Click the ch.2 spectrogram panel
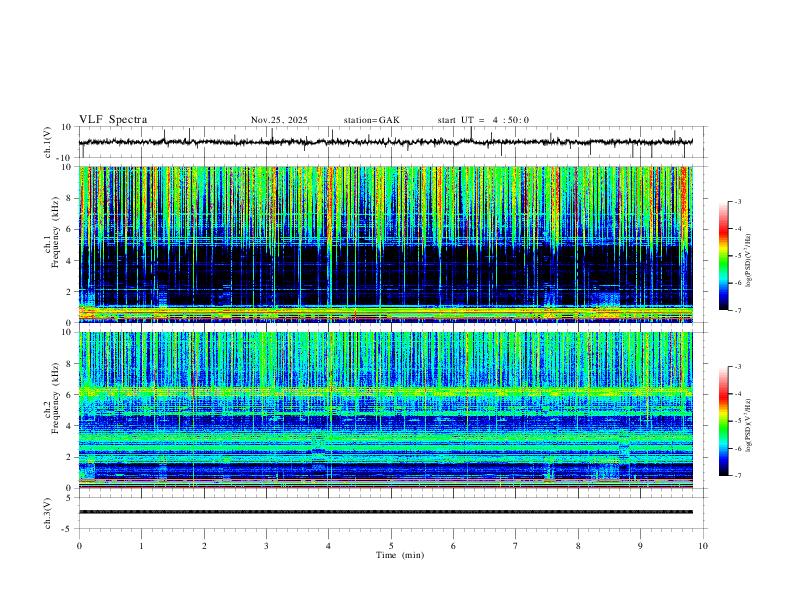Image resolution: width=792 pixels, height=612 pixels. coord(386,410)
